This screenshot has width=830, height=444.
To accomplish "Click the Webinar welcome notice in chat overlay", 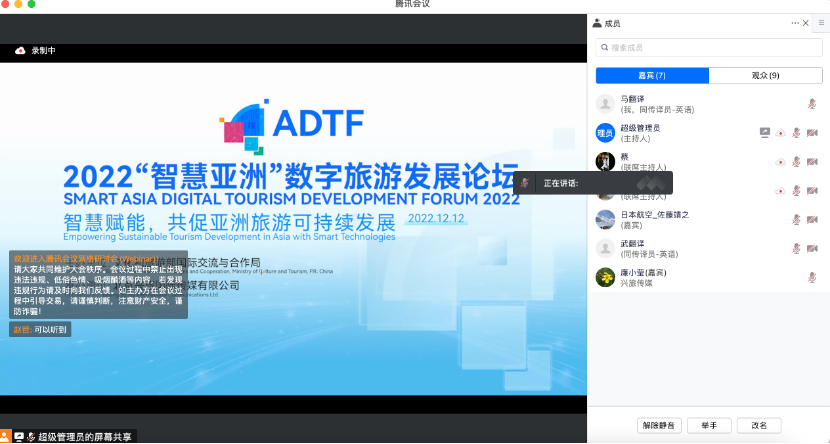I will 98,285.
